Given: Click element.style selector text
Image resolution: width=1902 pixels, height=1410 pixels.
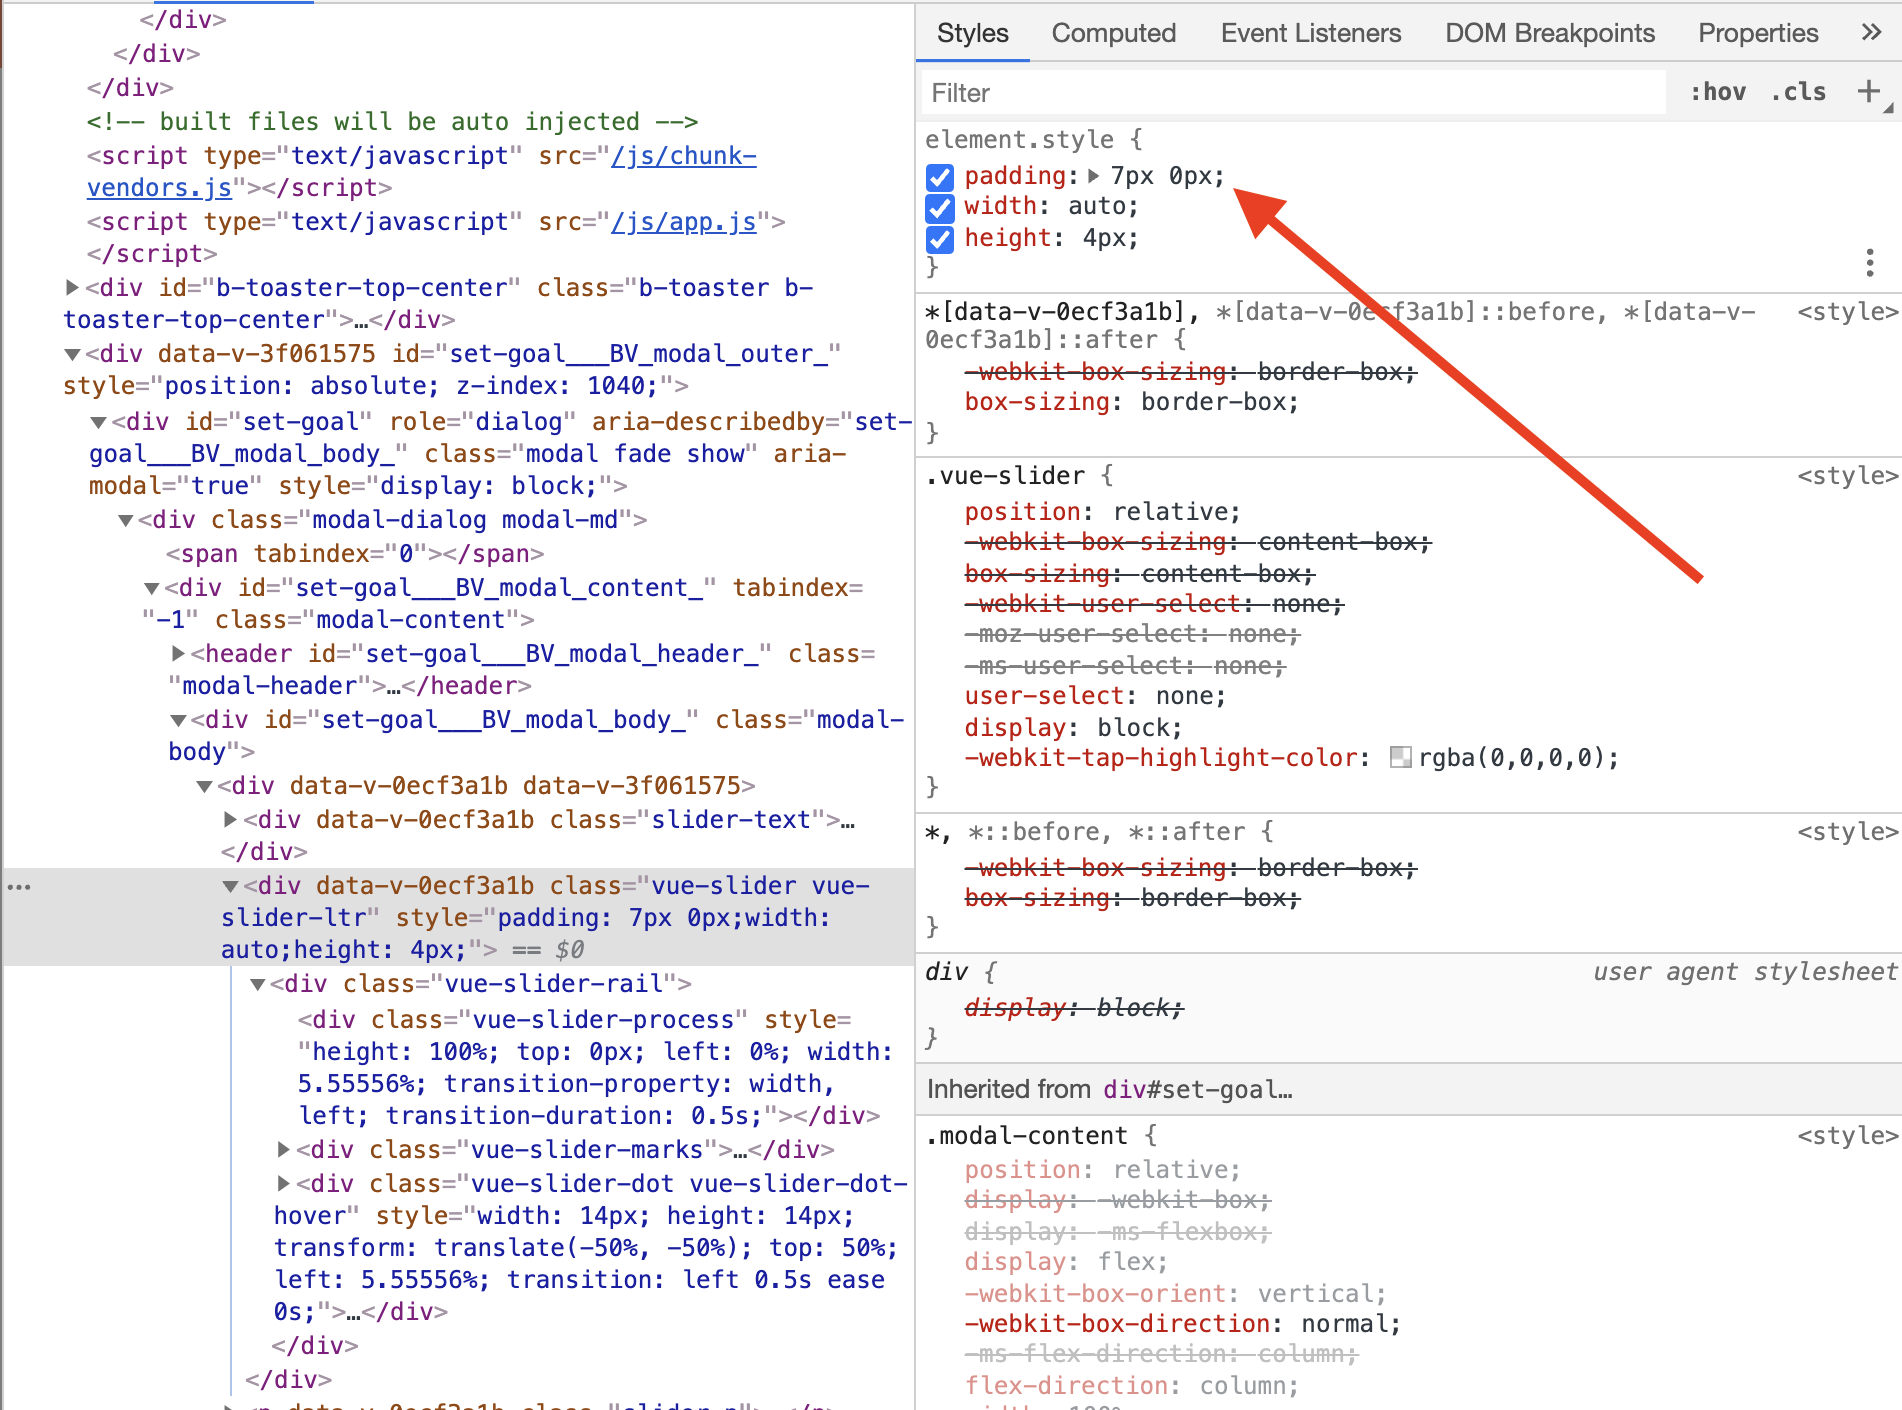Looking at the screenshot, I should coord(1019,140).
